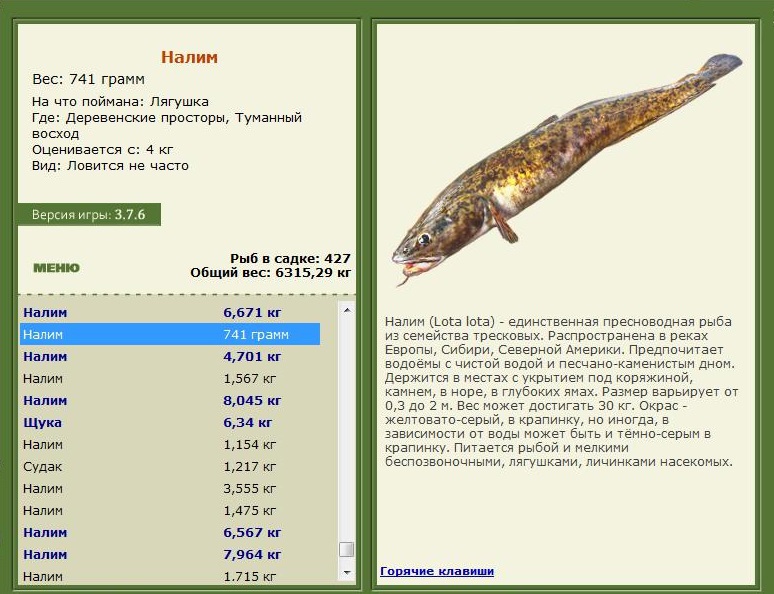Select the Налим 1,715 кг row
Screen dimensions: 774x594
(x=170, y=575)
